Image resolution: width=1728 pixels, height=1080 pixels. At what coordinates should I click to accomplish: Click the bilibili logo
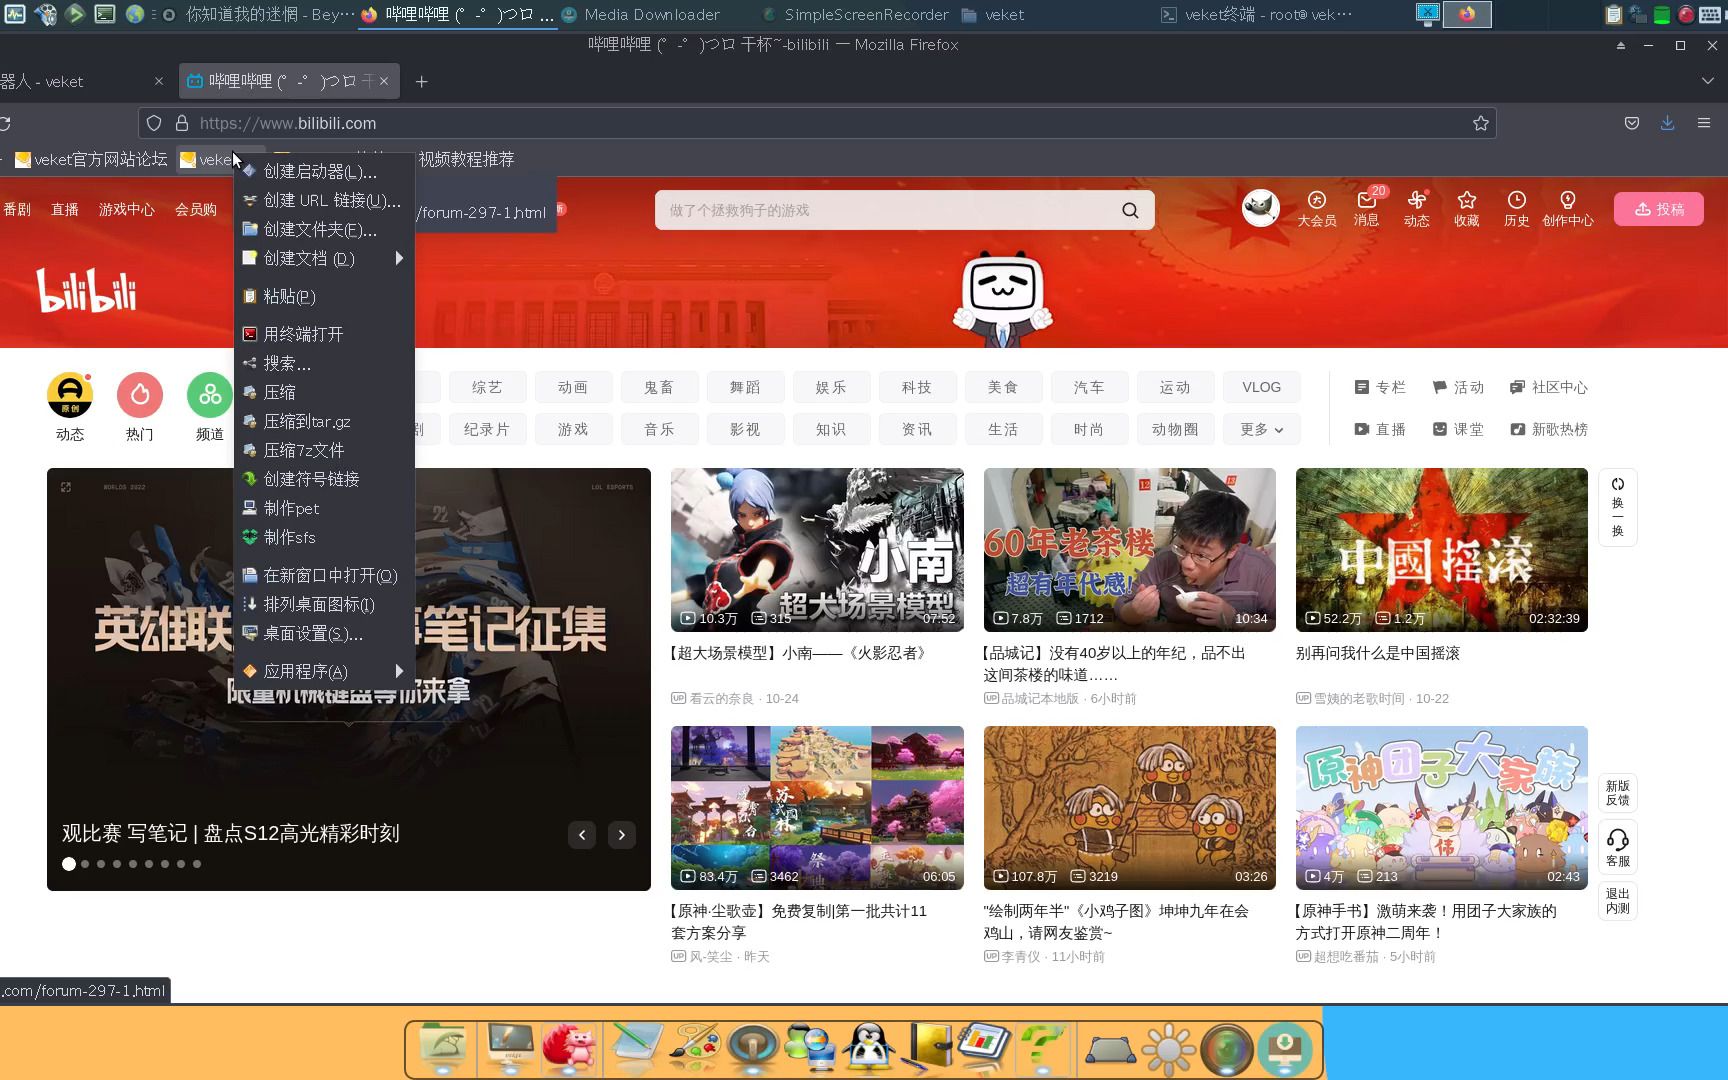pyautogui.click(x=87, y=291)
